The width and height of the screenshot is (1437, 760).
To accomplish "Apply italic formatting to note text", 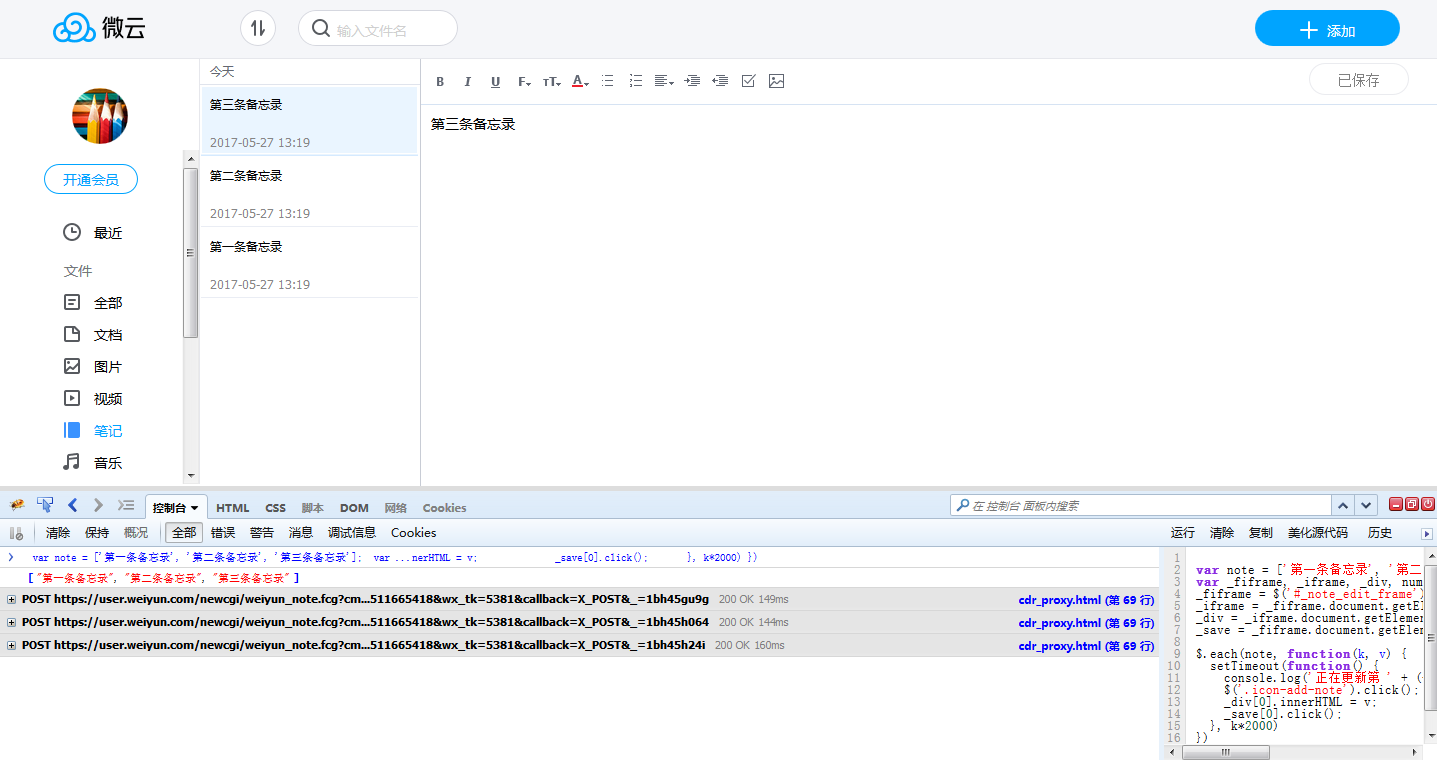I will (467, 82).
